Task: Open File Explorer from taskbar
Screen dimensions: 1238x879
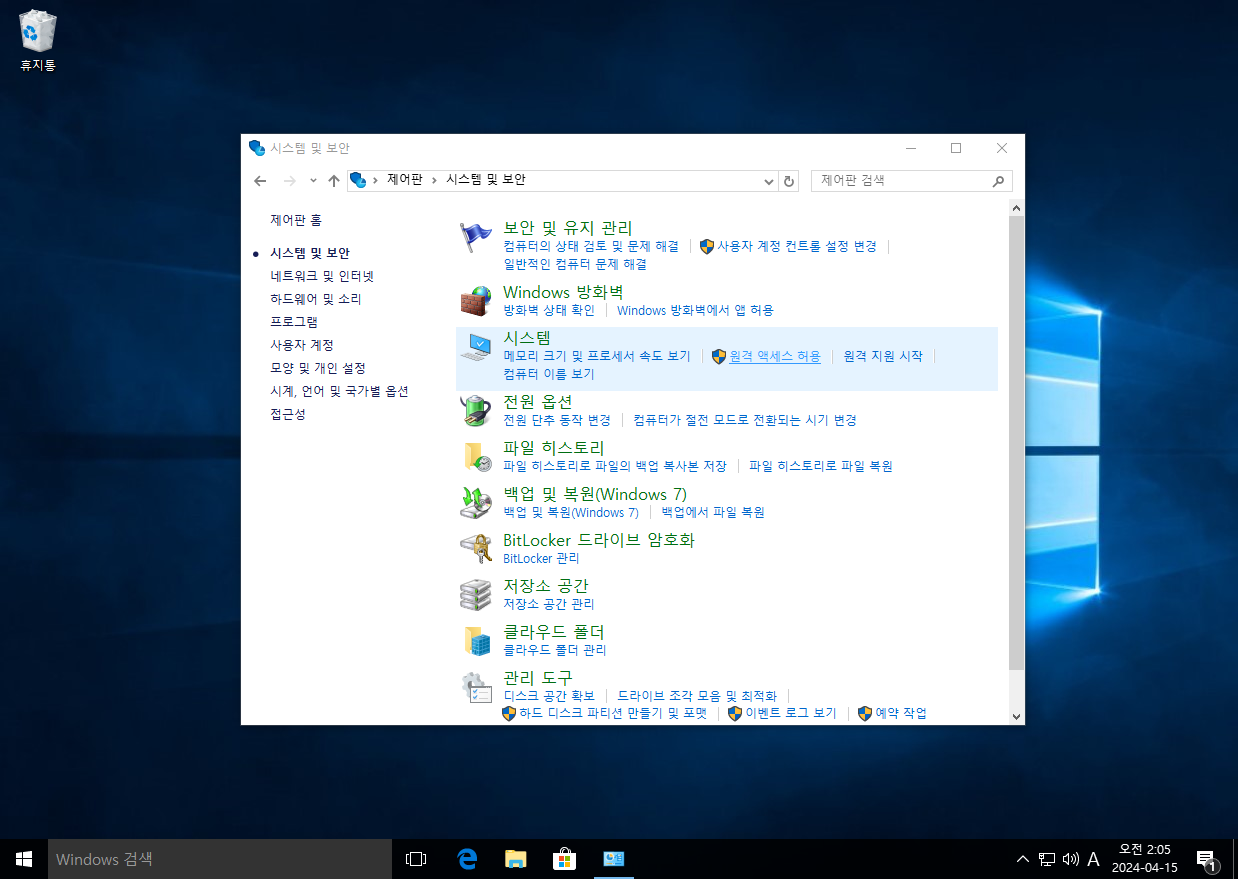Action: (515, 859)
